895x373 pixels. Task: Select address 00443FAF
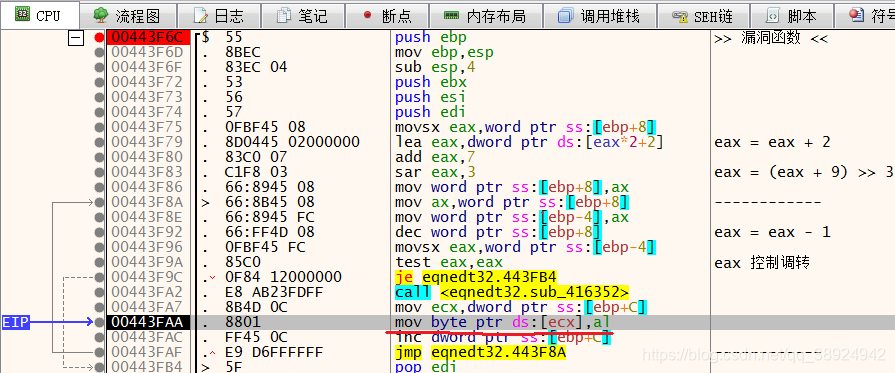[148, 352]
